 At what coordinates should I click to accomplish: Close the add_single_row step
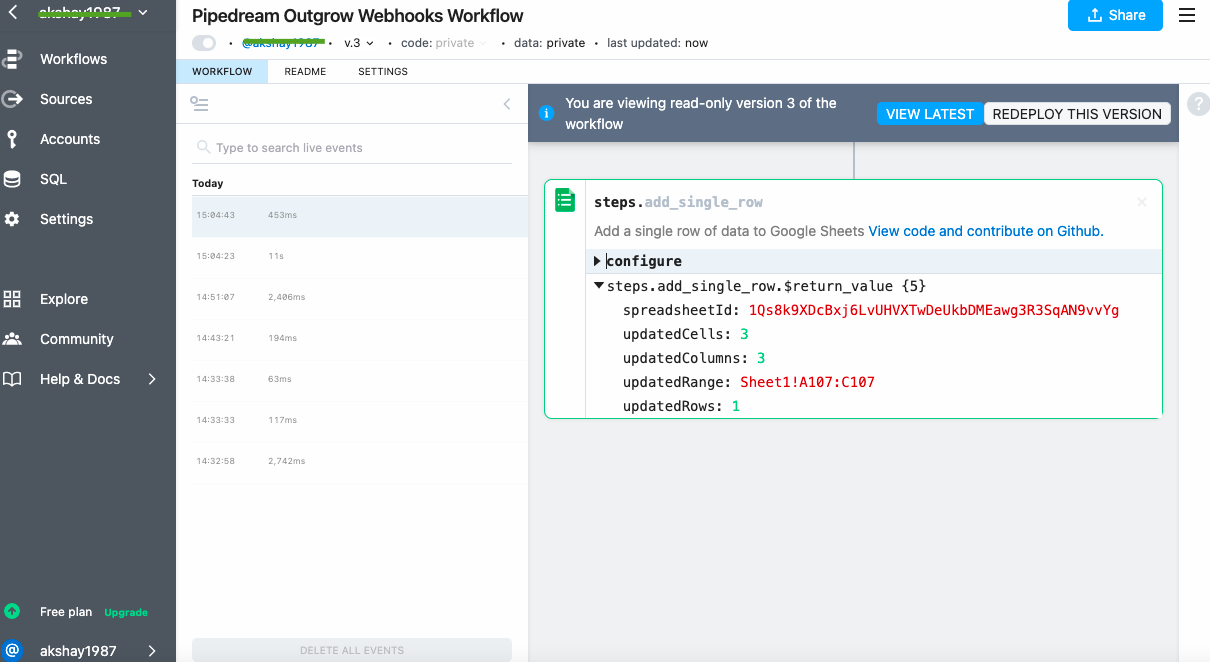1142,202
